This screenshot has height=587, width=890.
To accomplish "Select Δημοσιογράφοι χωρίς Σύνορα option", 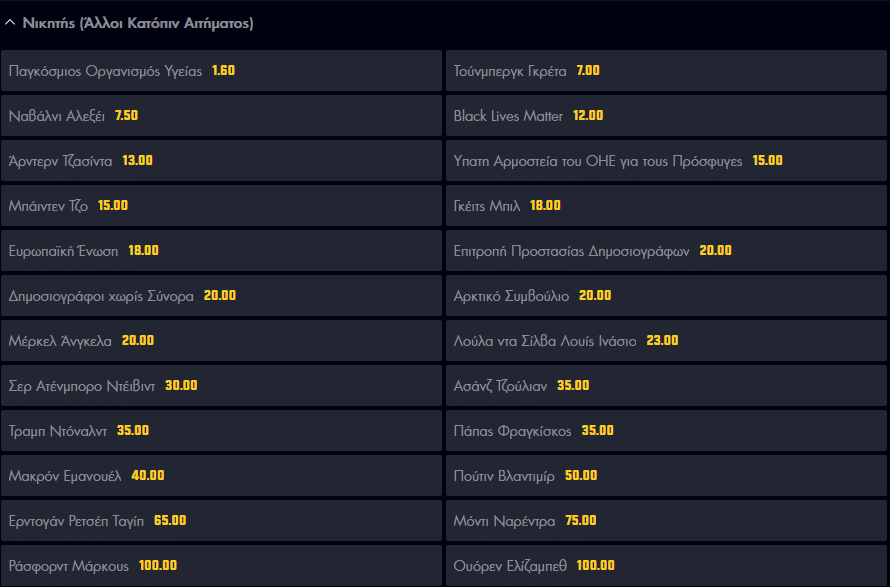I will [x=221, y=296].
